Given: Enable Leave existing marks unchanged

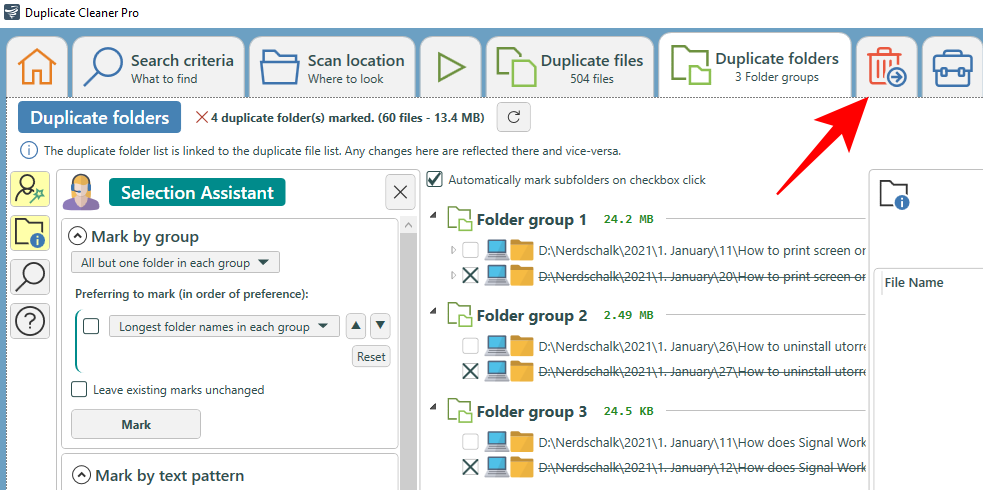Looking at the screenshot, I should click(x=79, y=389).
